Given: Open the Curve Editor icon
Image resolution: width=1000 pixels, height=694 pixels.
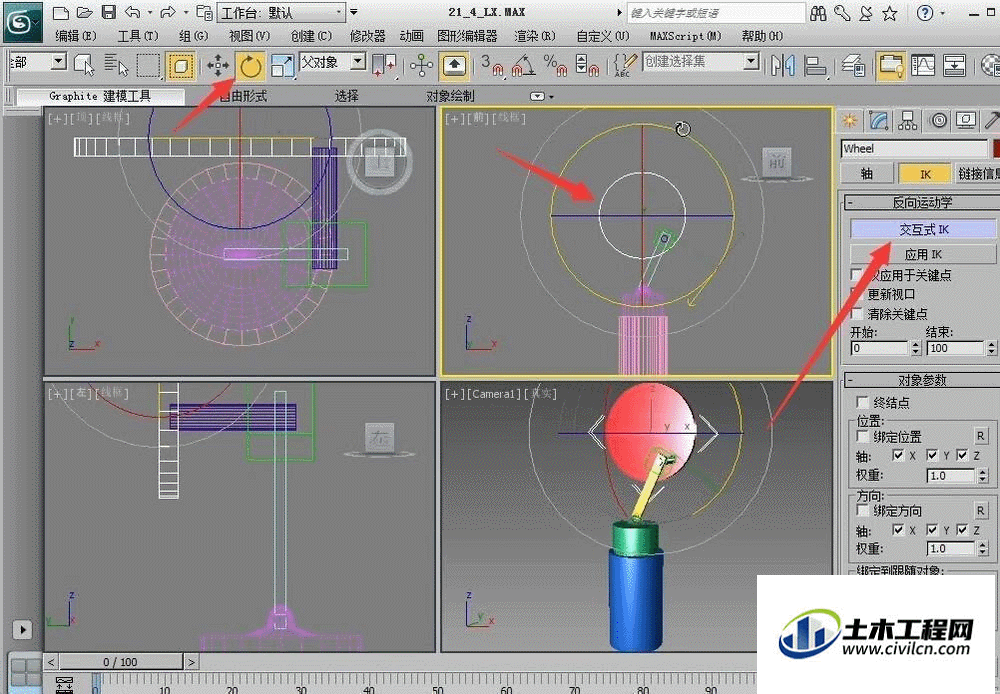Looking at the screenshot, I should [x=922, y=65].
